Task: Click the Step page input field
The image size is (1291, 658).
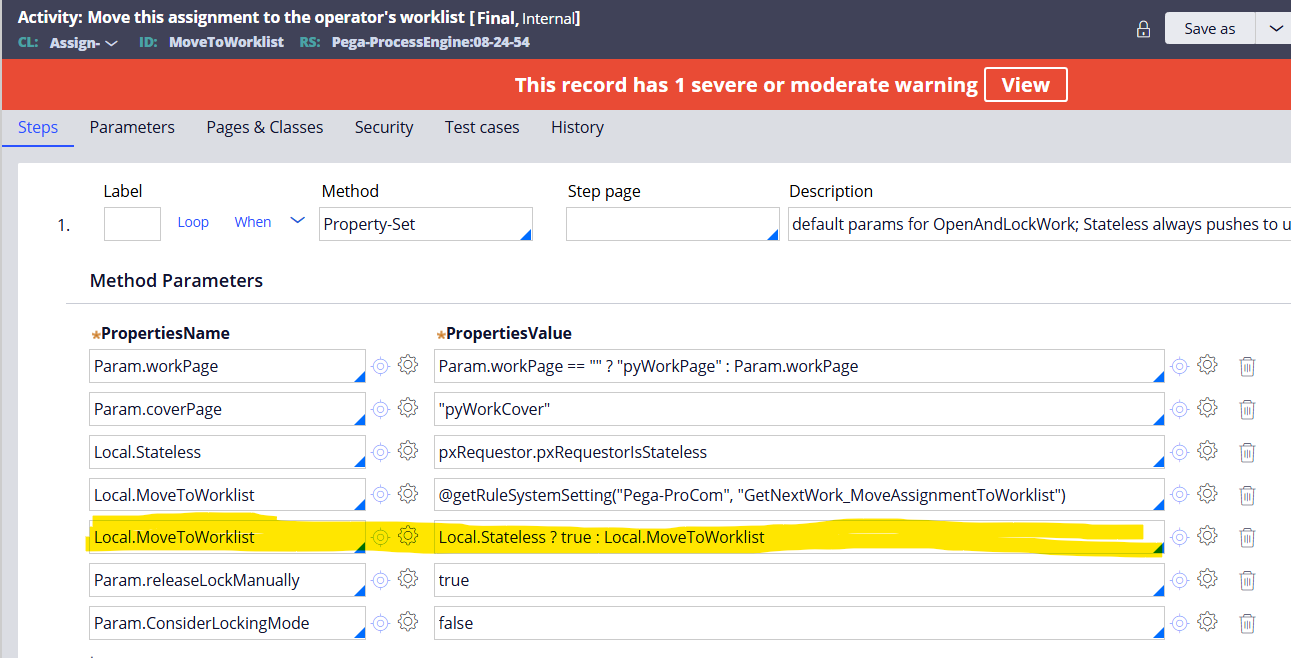Action: [672, 223]
